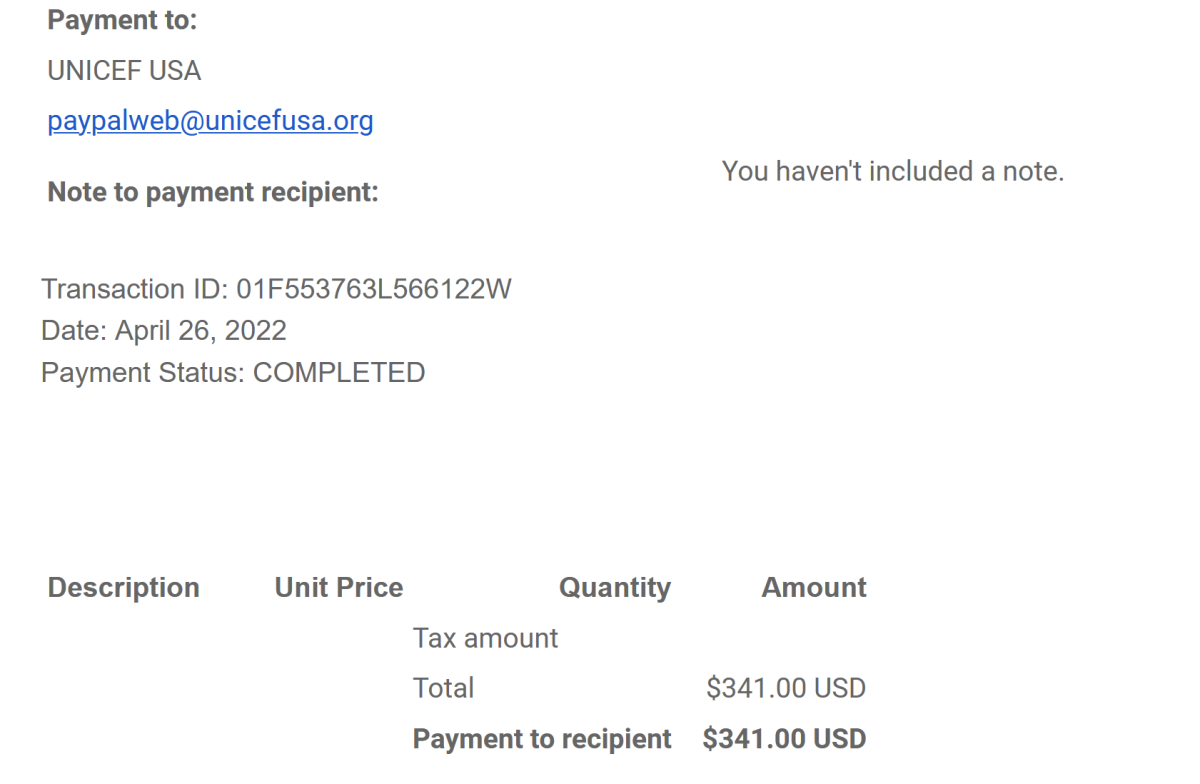This screenshot has width=1200, height=784.
Task: Click the Payment to: heading
Action: coord(122,21)
